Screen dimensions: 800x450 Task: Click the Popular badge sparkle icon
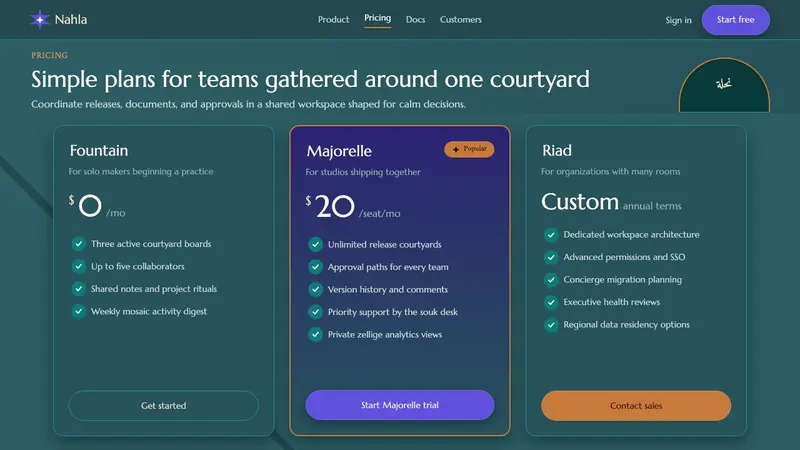(456, 149)
